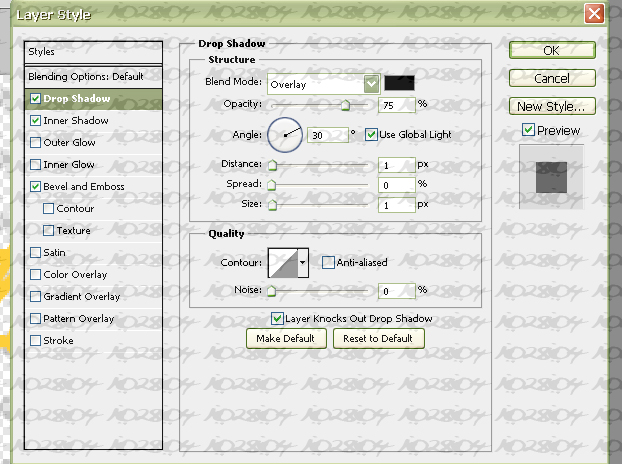
Task: Click the Noise slider handle
Action: (x=272, y=291)
